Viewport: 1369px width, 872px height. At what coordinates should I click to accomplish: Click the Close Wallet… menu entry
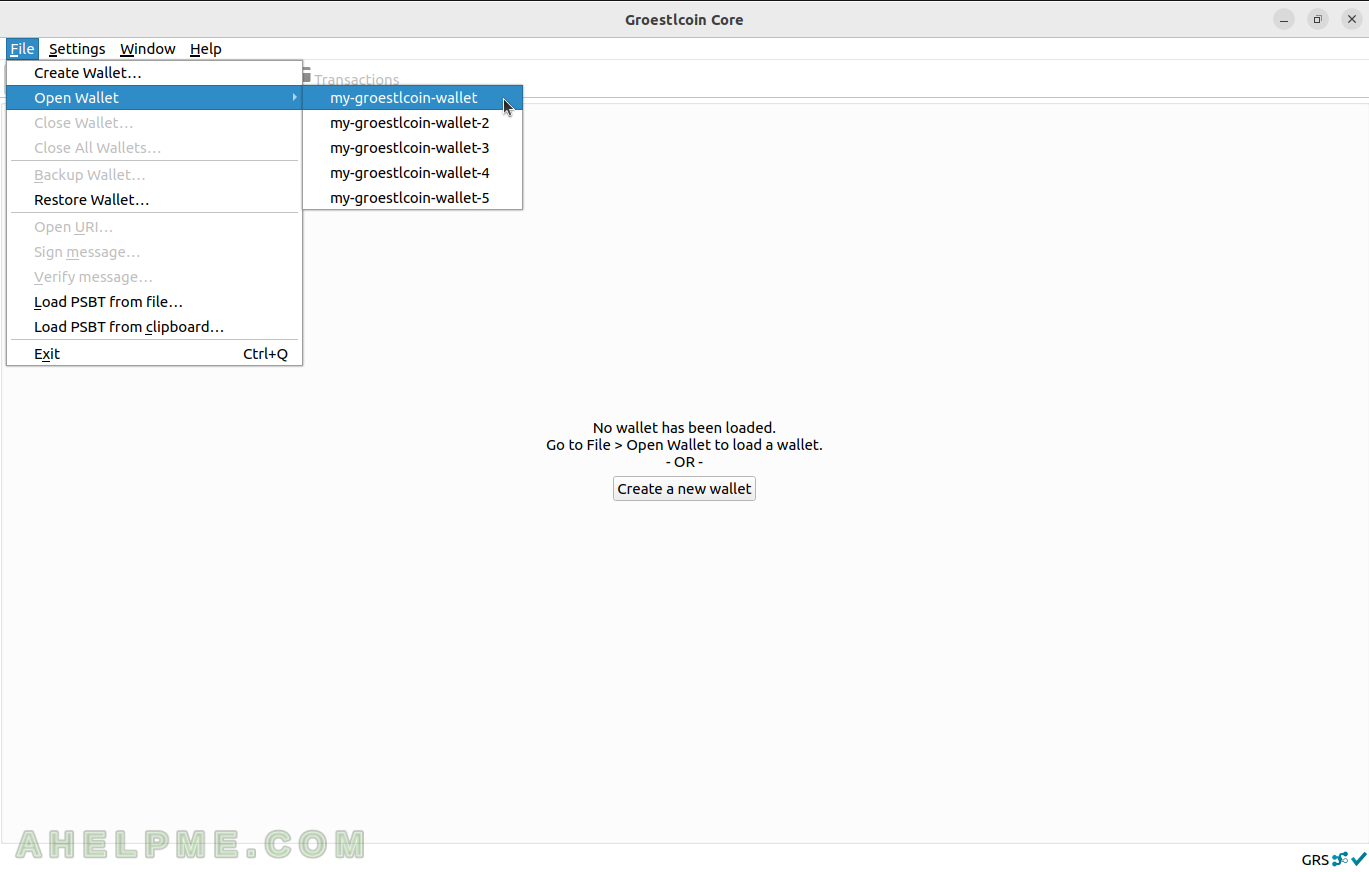(x=154, y=123)
